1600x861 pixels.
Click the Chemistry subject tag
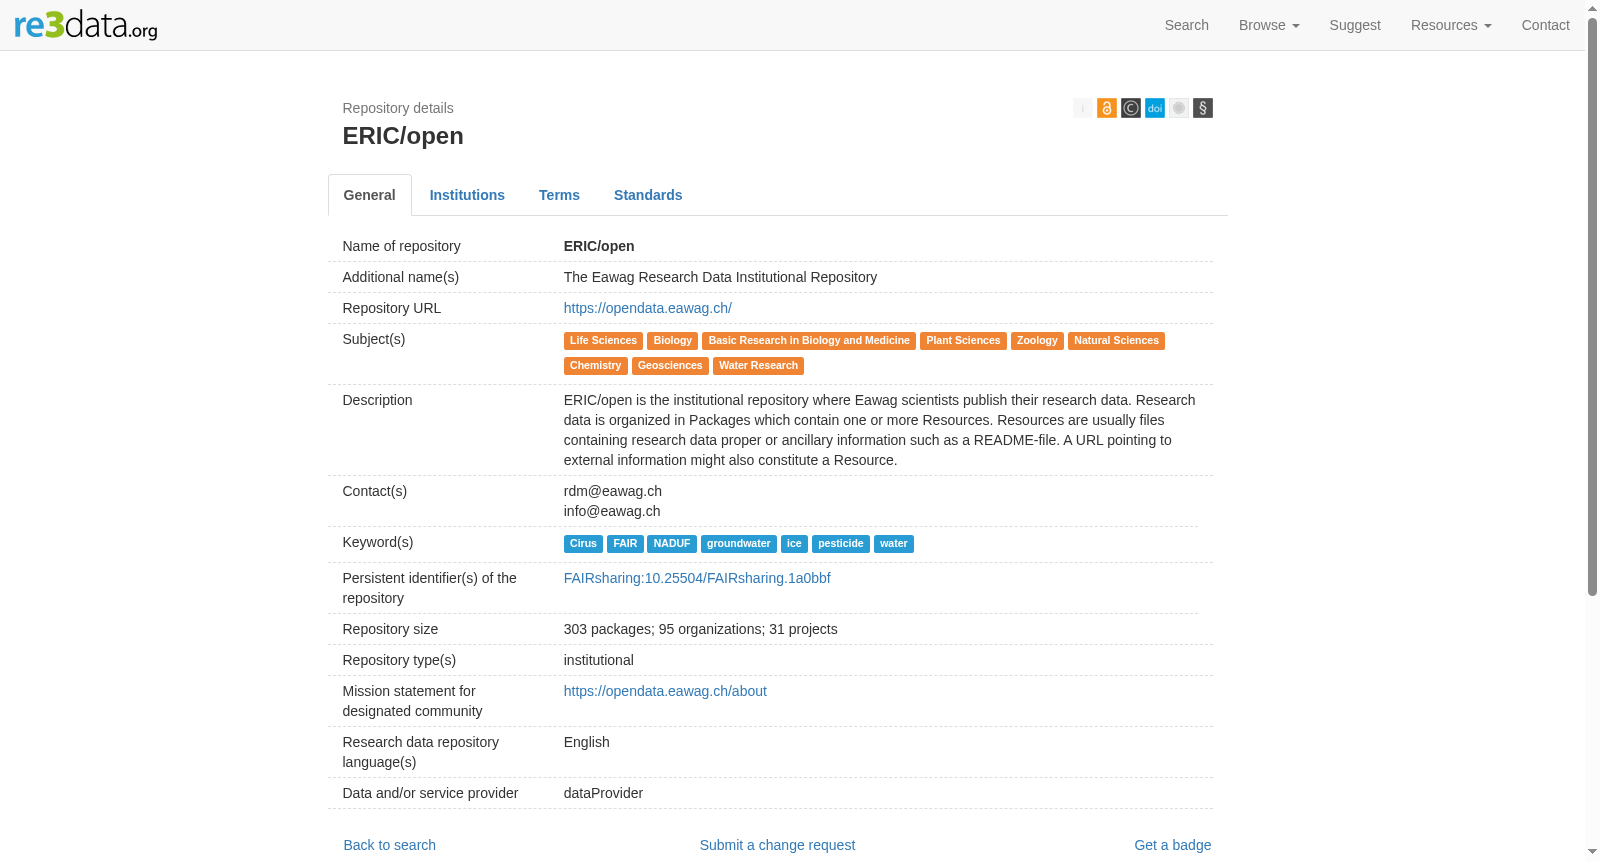(596, 366)
